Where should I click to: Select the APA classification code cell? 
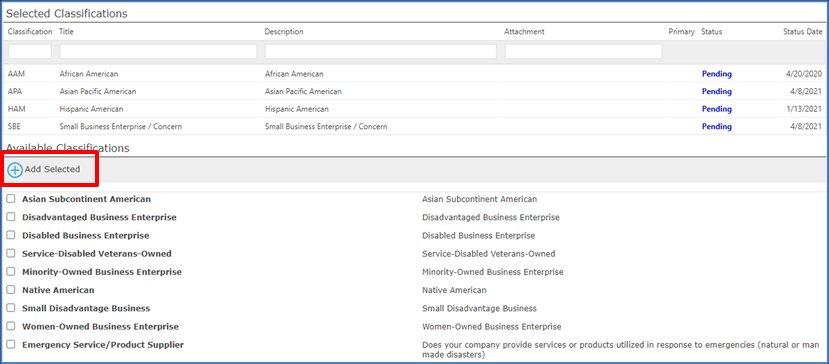point(16,92)
